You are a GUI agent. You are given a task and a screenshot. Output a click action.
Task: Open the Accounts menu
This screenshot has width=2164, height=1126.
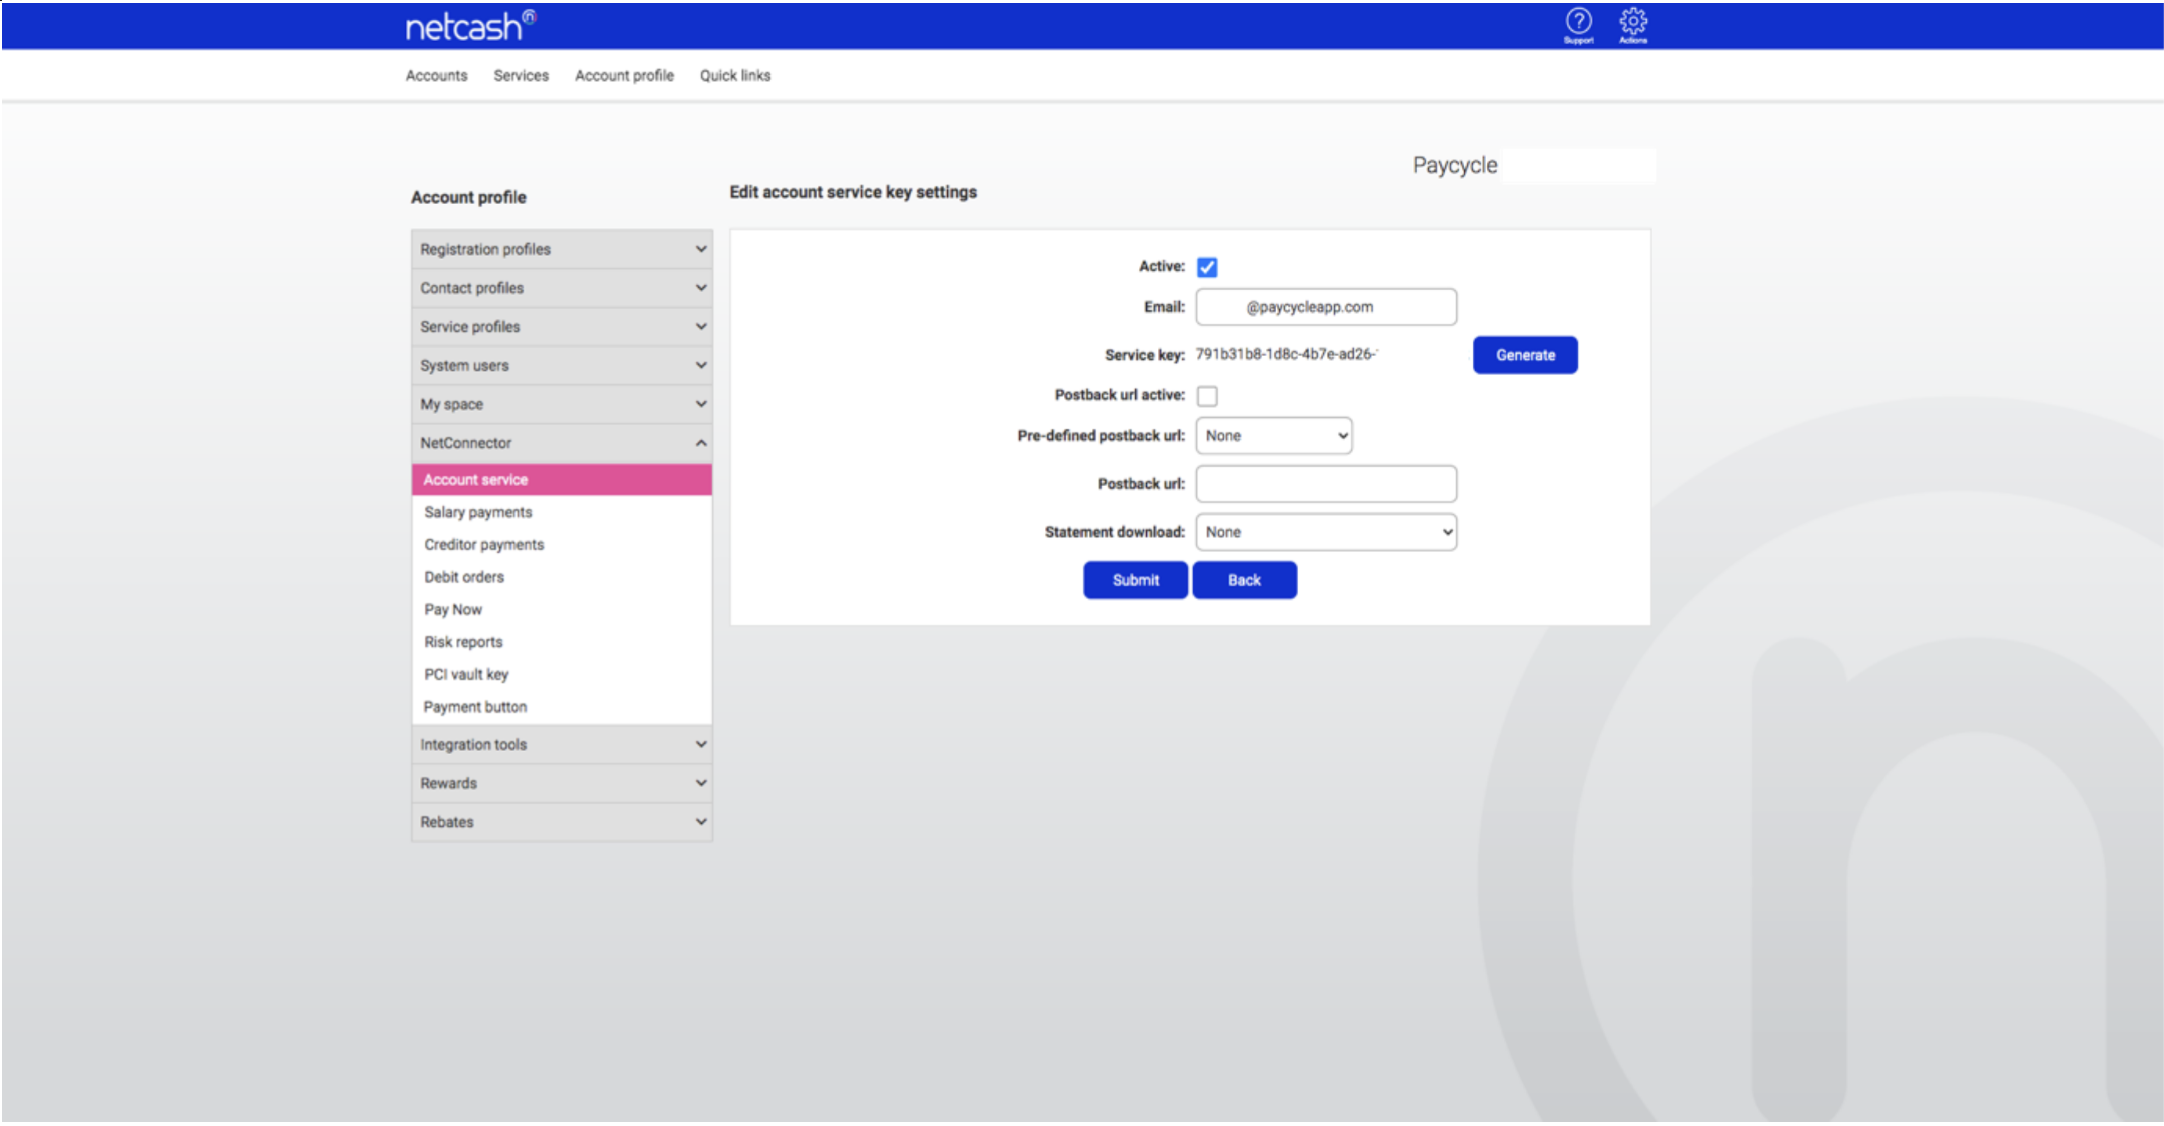coord(436,76)
